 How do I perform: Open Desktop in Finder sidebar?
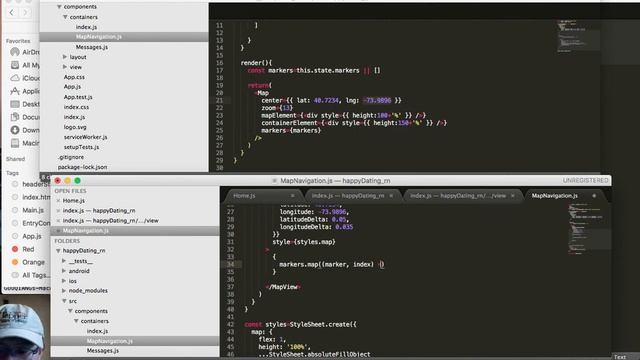pyautogui.click(x=25, y=104)
